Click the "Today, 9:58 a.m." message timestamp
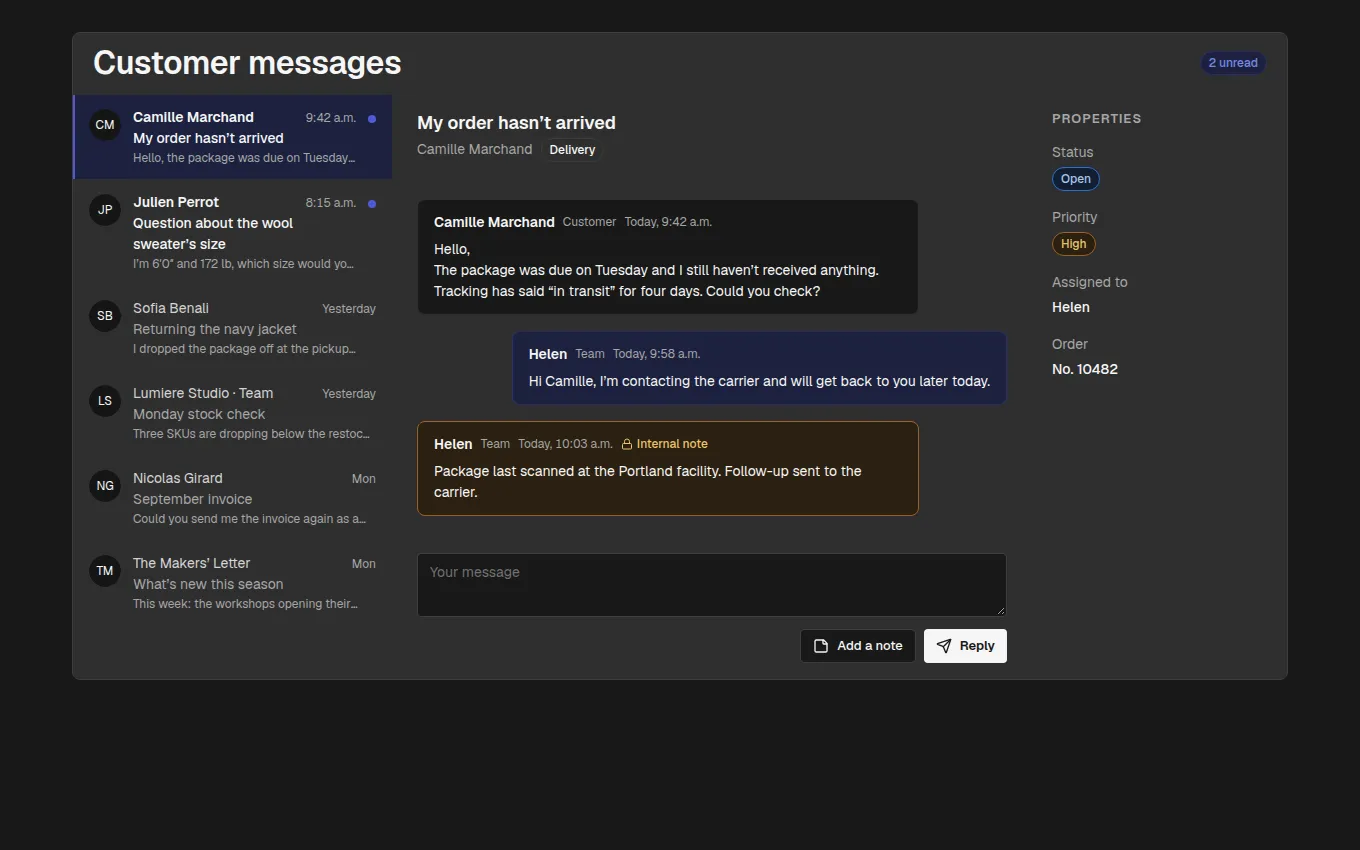1360x850 pixels. click(x=656, y=354)
